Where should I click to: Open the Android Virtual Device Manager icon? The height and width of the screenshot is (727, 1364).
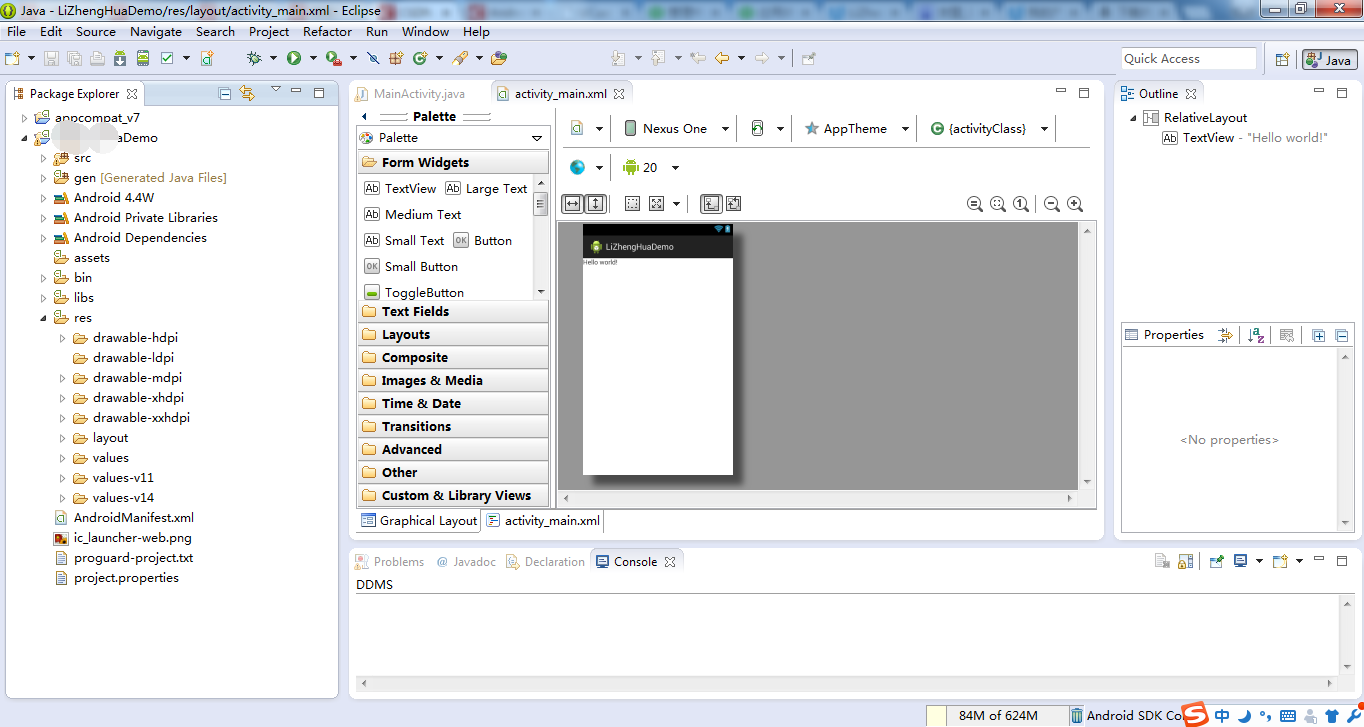pyautogui.click(x=143, y=58)
